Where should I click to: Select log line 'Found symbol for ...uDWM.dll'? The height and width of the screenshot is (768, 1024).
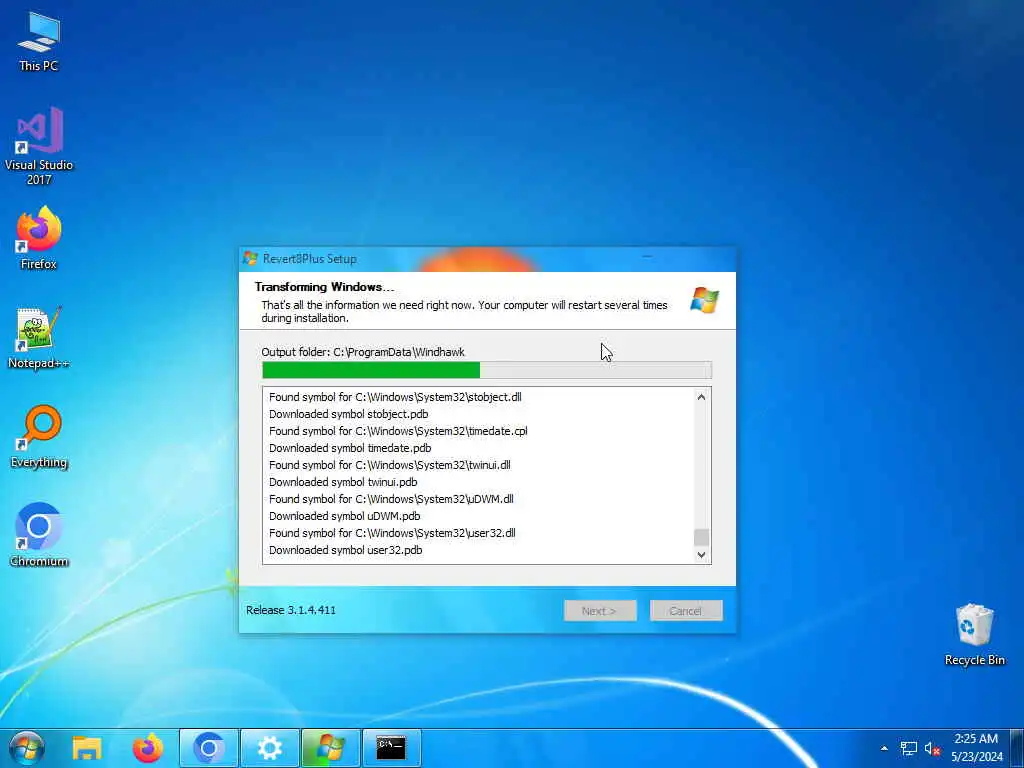(x=391, y=499)
